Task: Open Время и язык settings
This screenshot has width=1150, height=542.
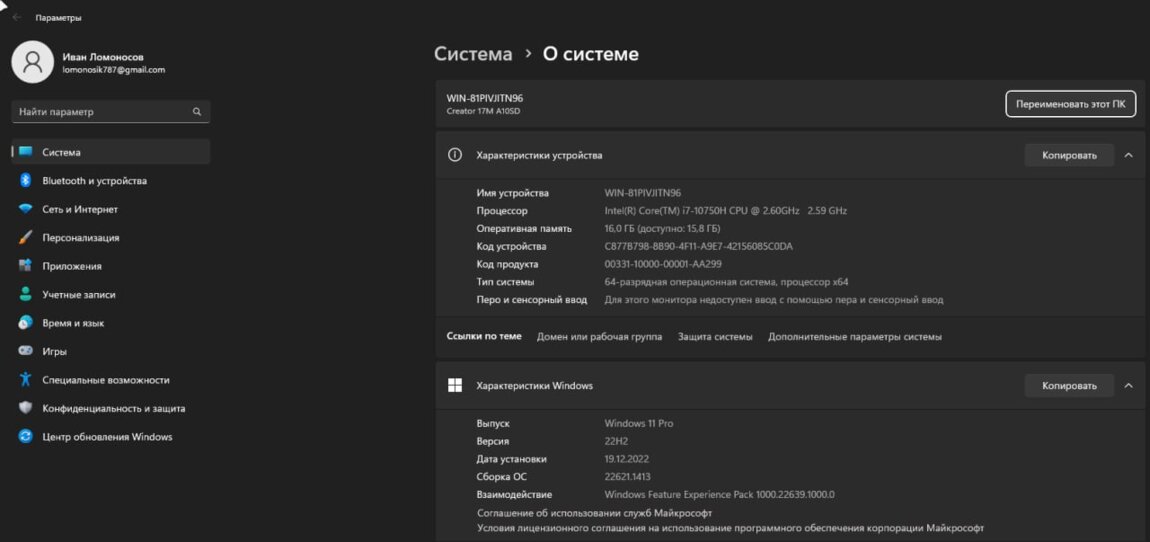Action: point(111,323)
